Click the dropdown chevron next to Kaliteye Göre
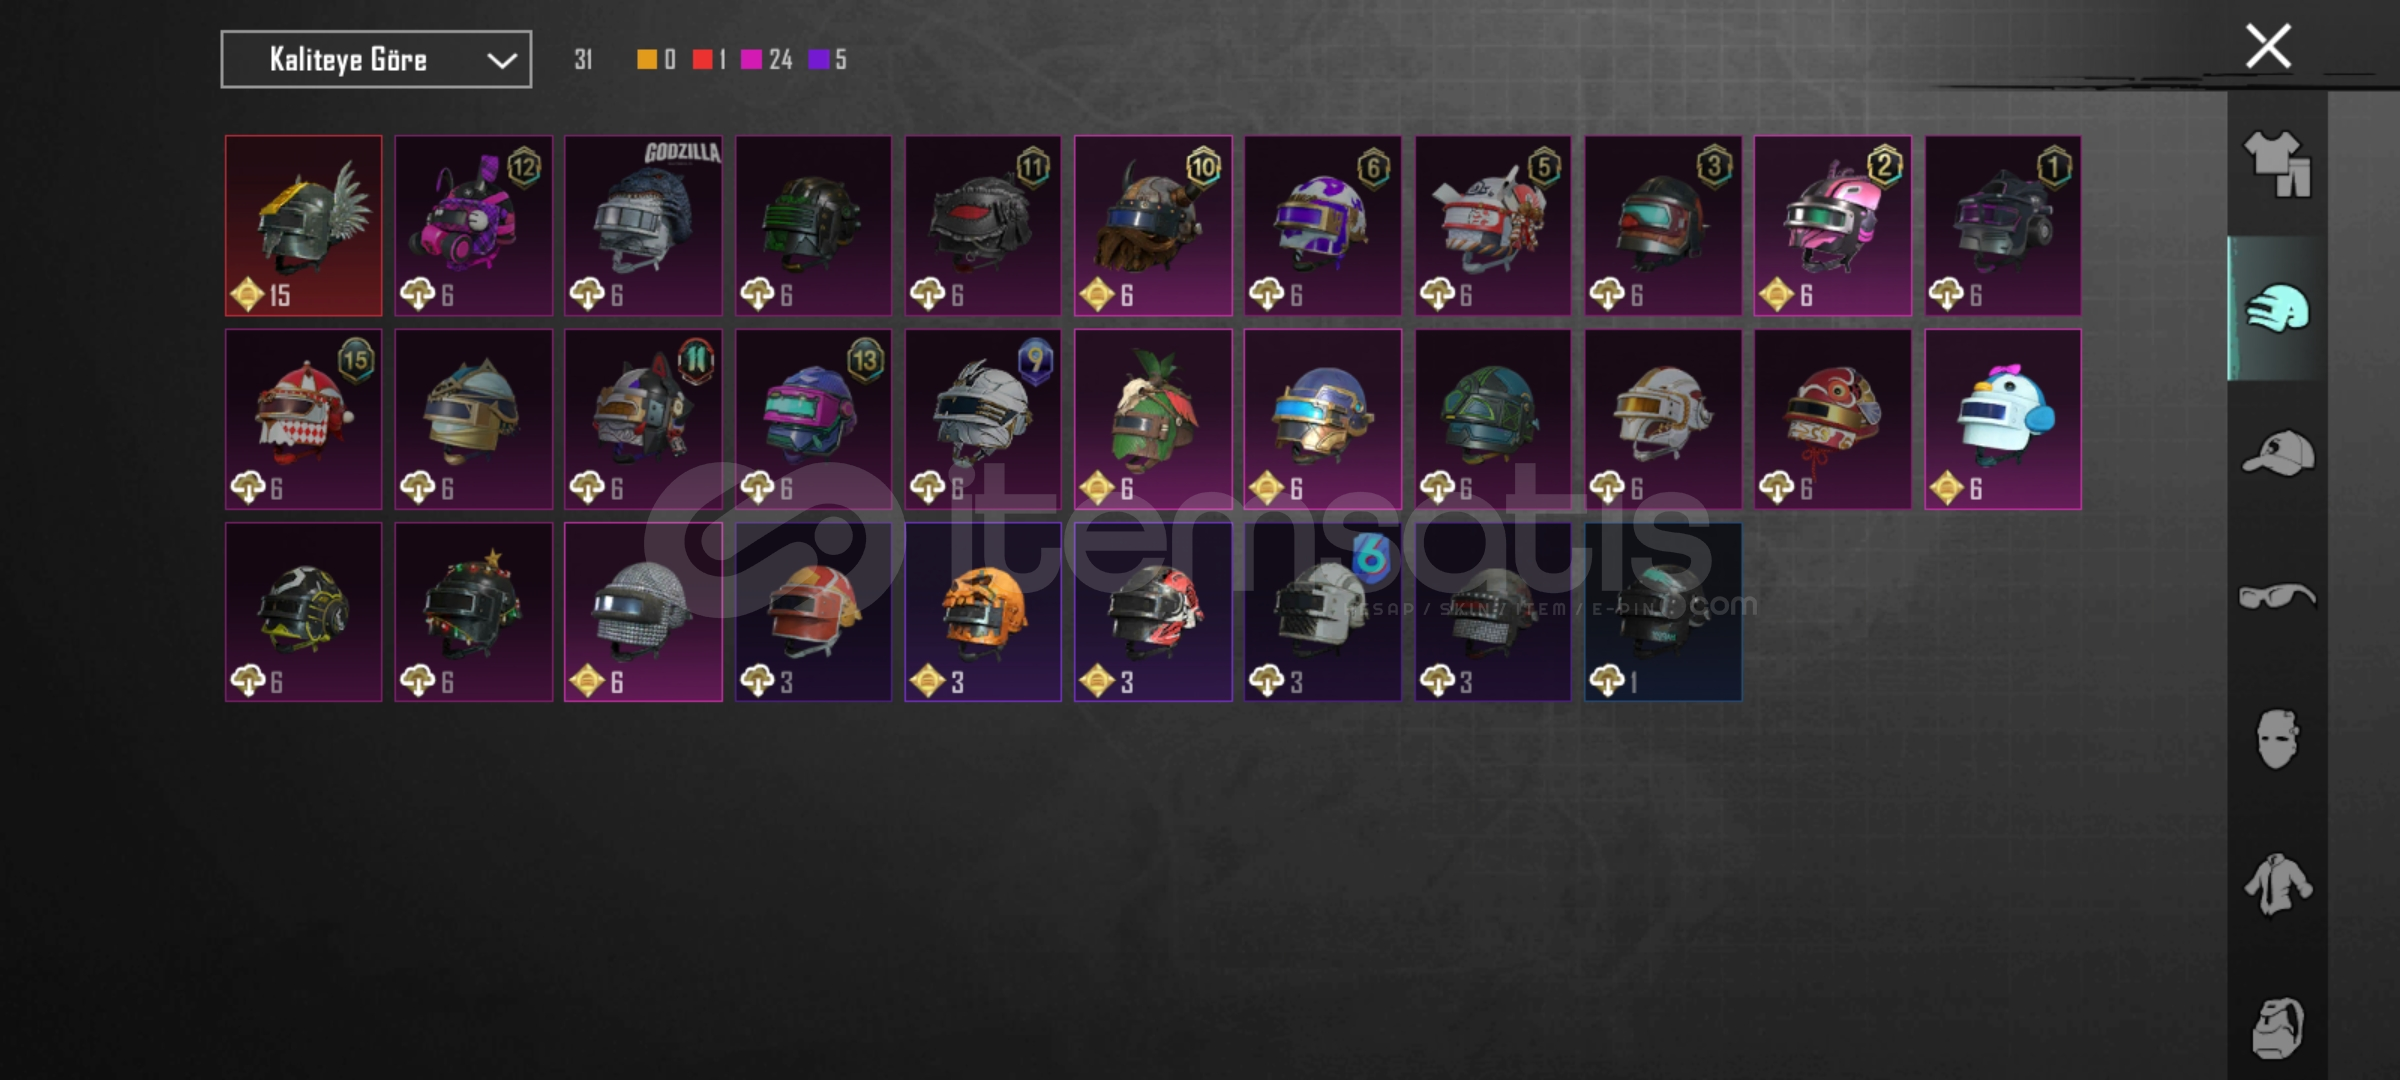Screen dimensions: 2400x1080 coord(502,61)
